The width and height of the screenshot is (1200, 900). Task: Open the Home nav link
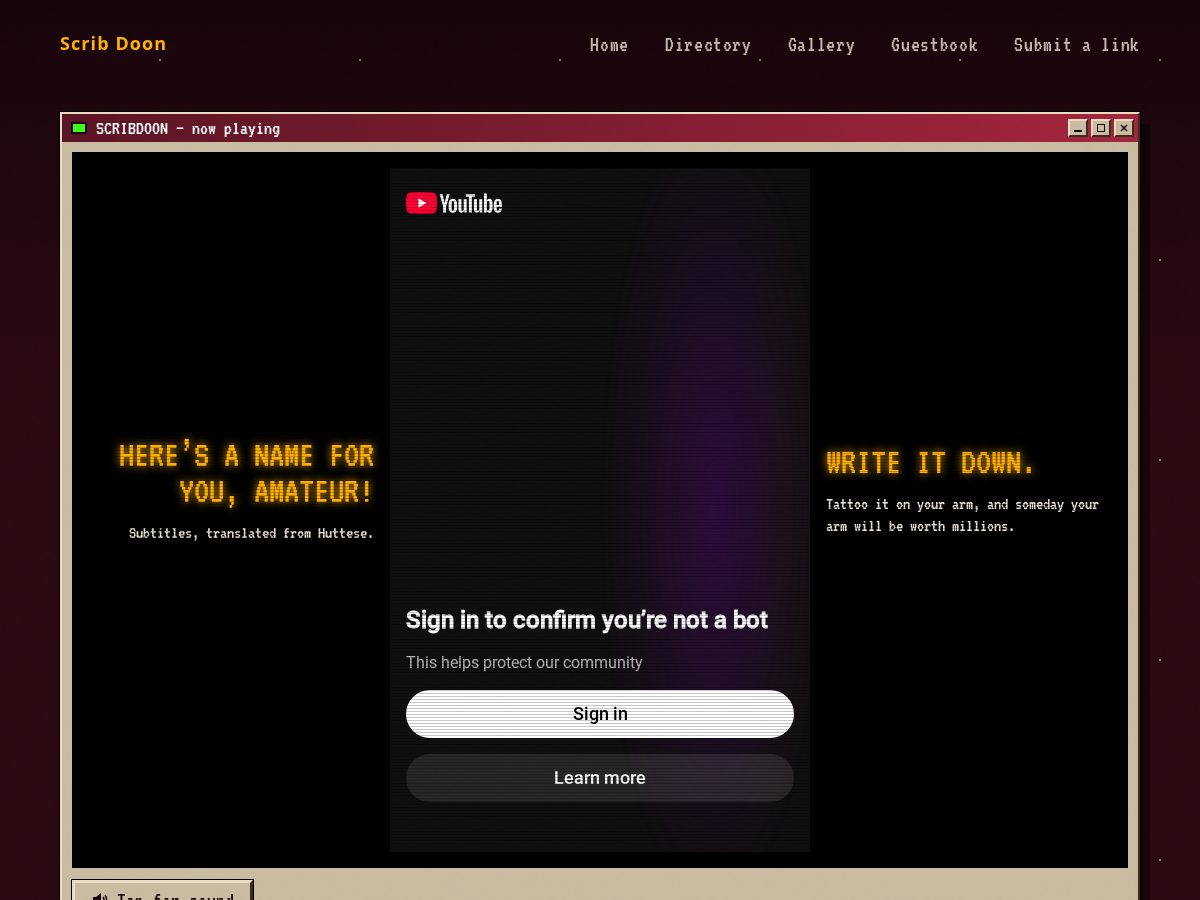coord(609,45)
